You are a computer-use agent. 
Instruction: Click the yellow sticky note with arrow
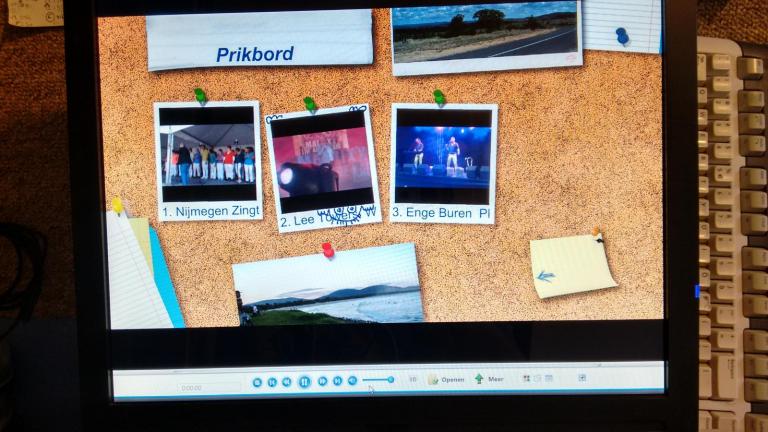(572, 266)
